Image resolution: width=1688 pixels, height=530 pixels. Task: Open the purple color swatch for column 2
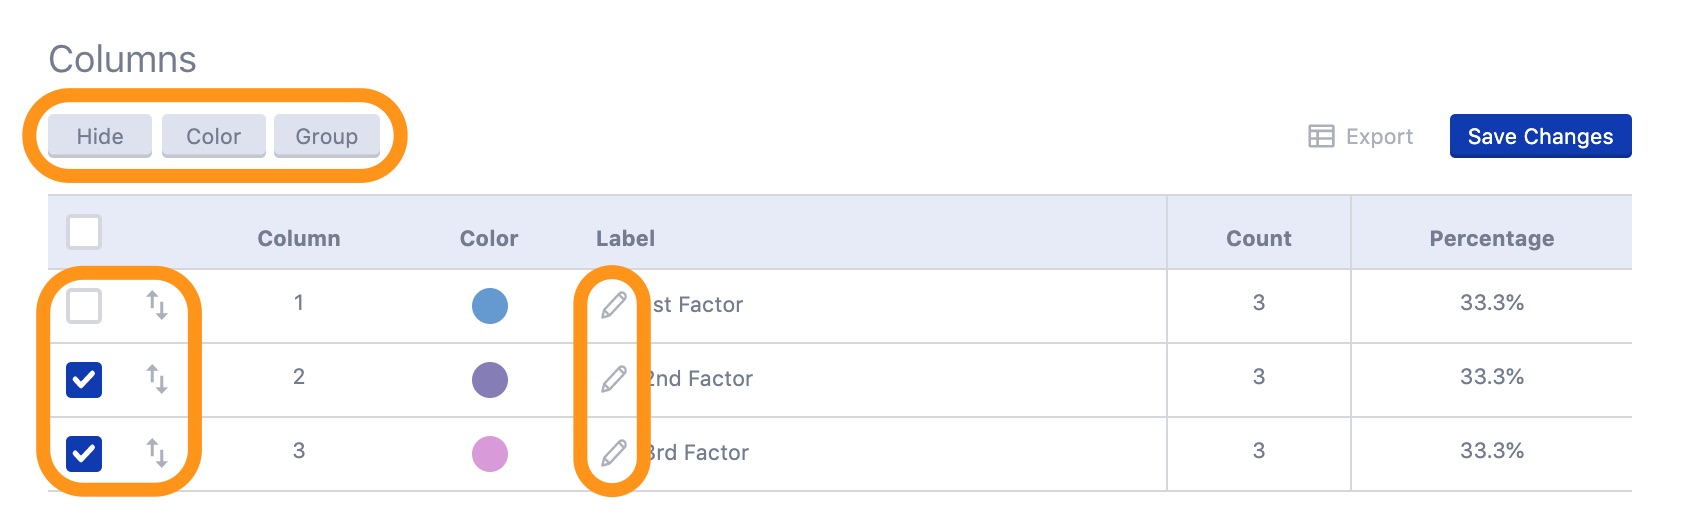[x=490, y=380]
